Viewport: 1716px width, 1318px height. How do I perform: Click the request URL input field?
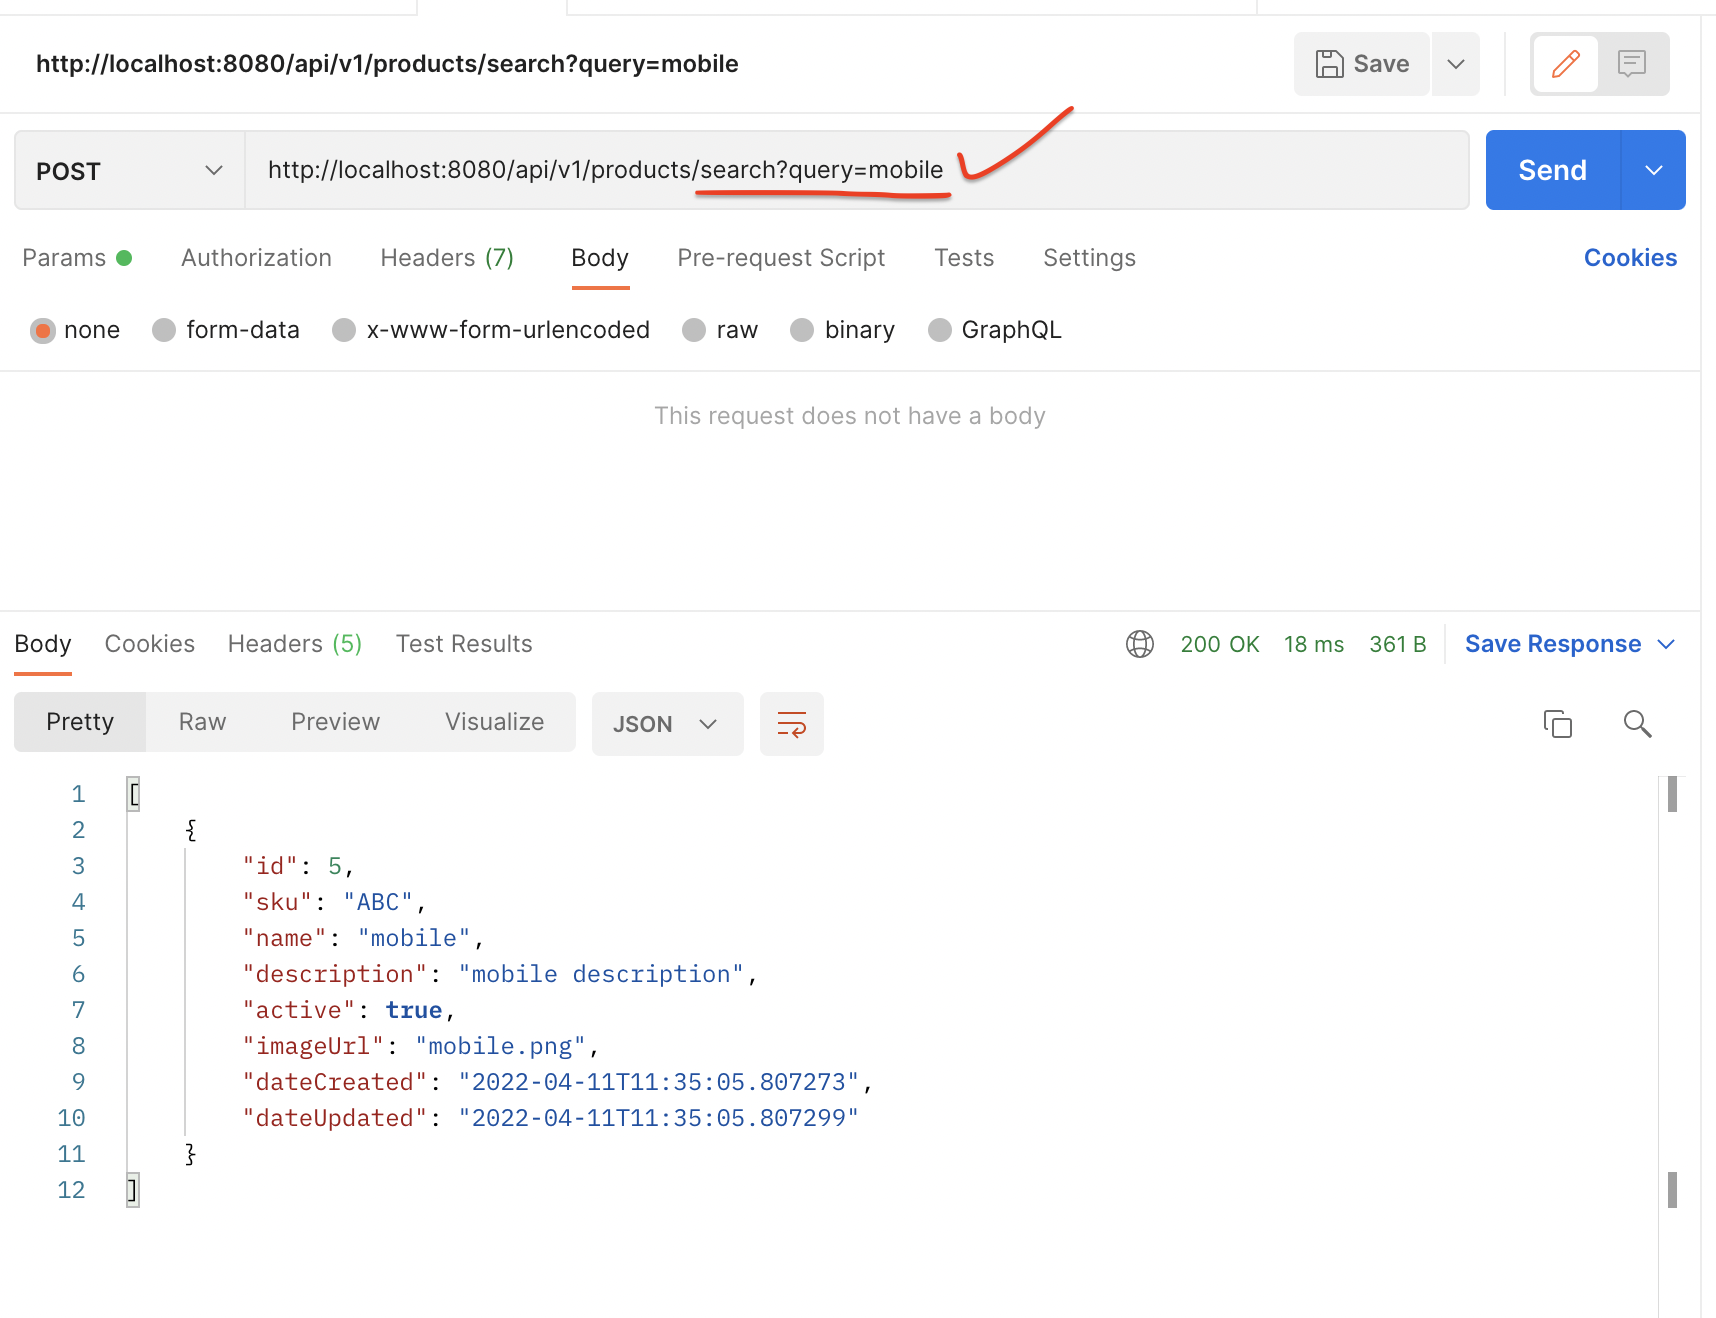pos(856,170)
